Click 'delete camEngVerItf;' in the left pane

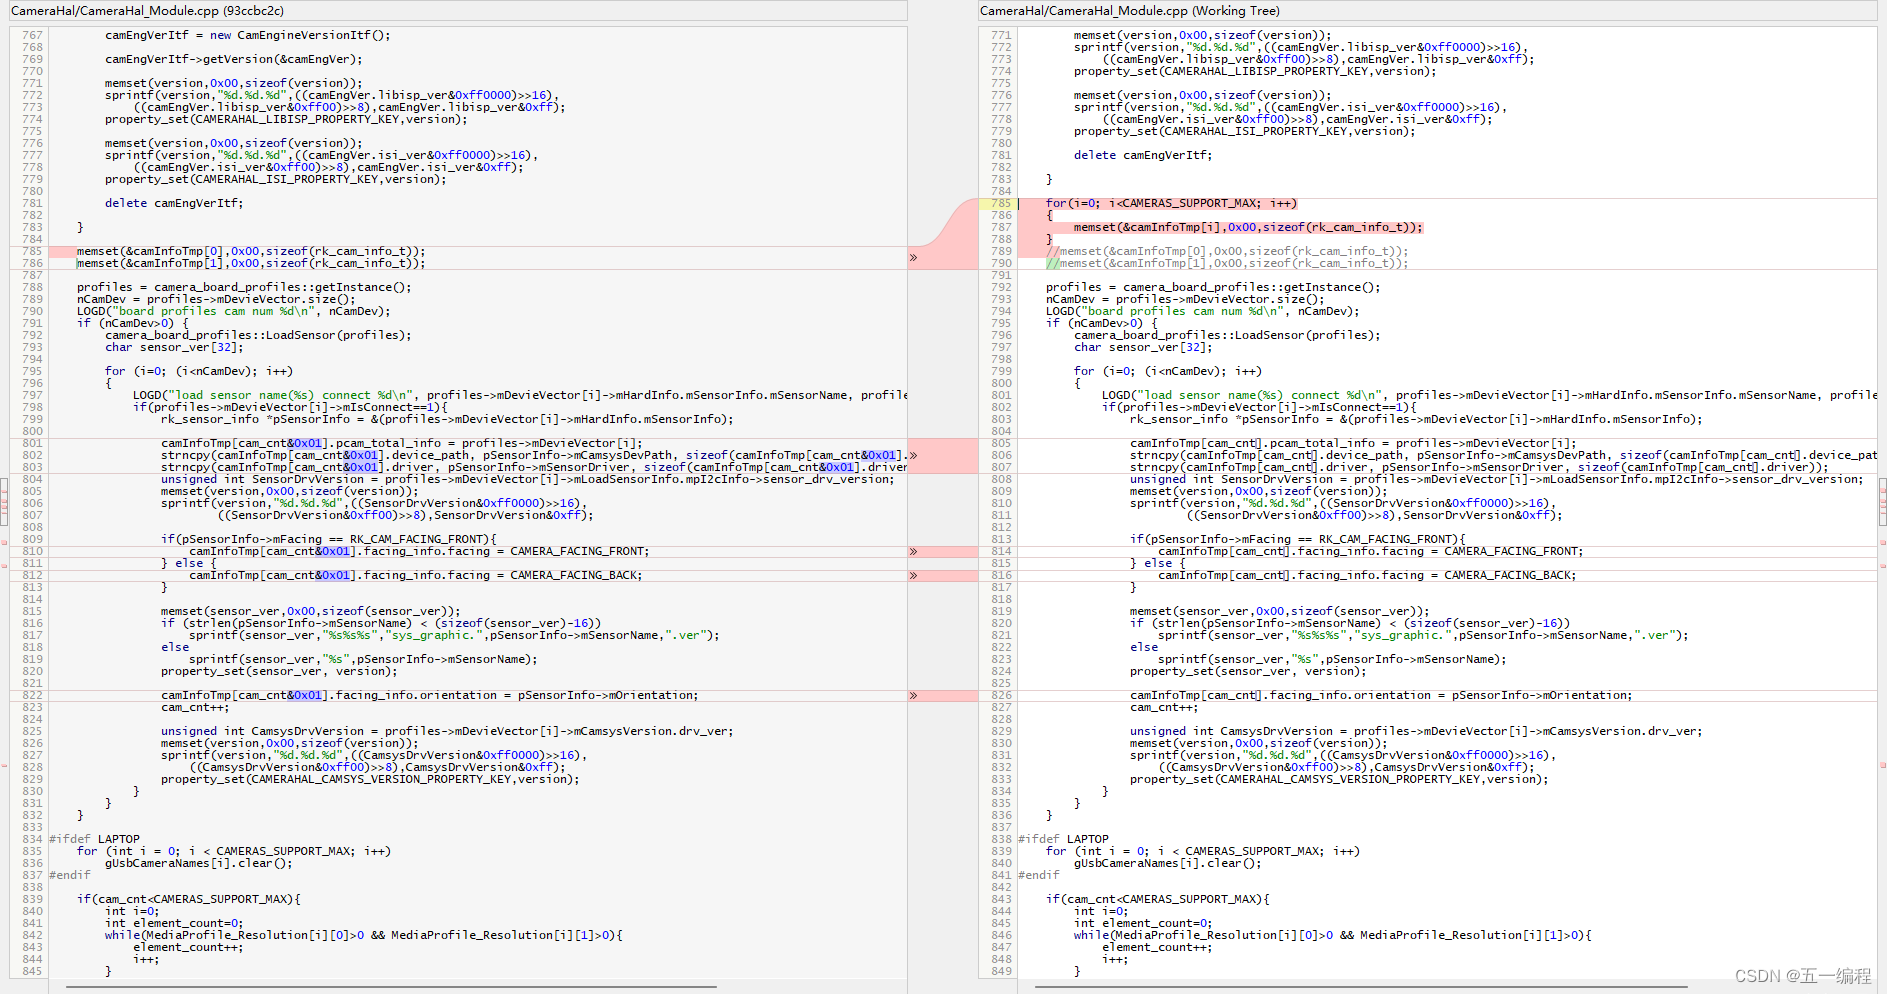coord(174,204)
